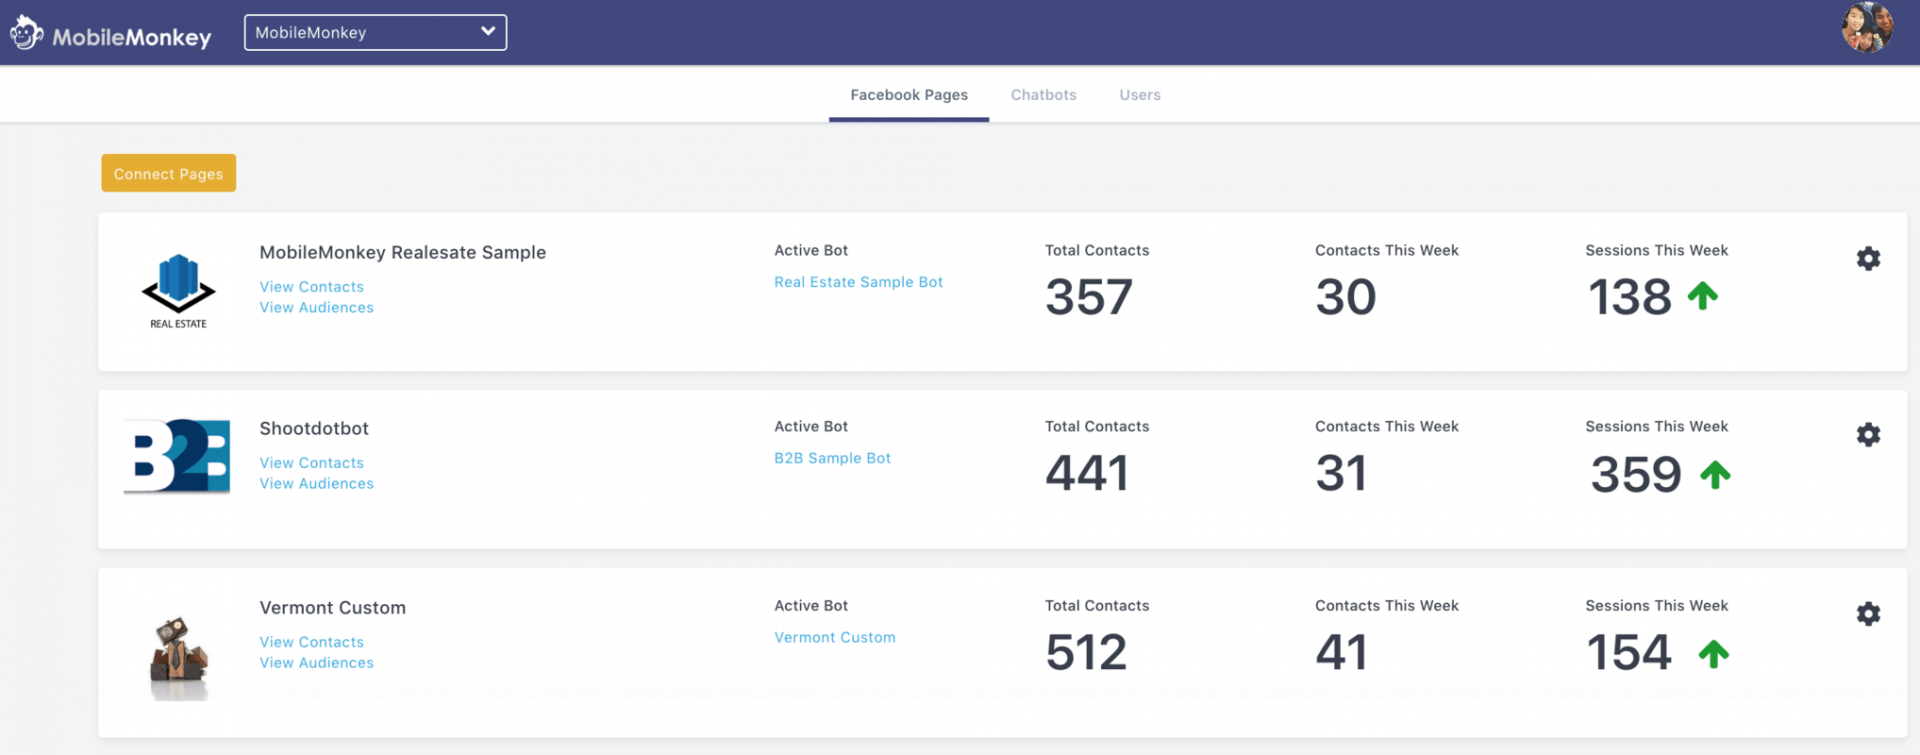
Task: Open settings gear for Vermont Custom page
Action: click(x=1868, y=614)
